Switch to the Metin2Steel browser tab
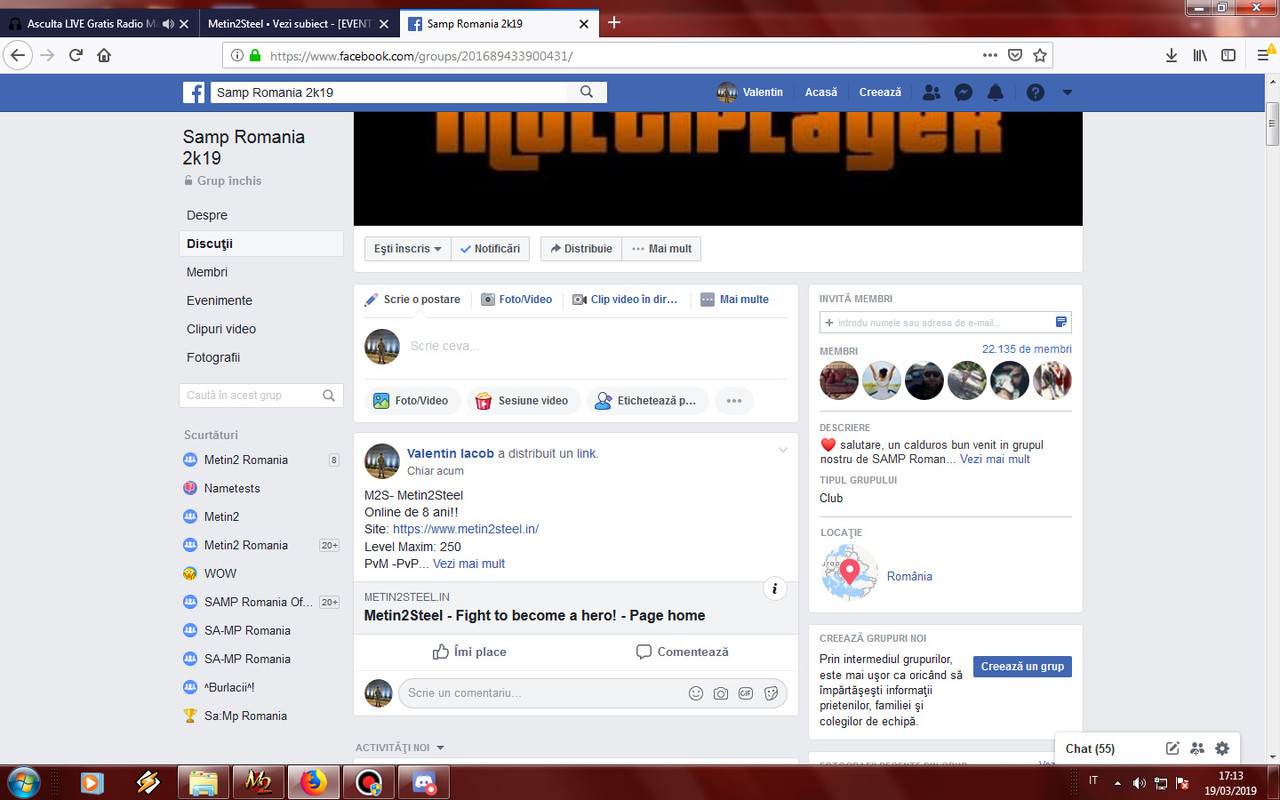The image size is (1280, 800). (x=290, y=23)
